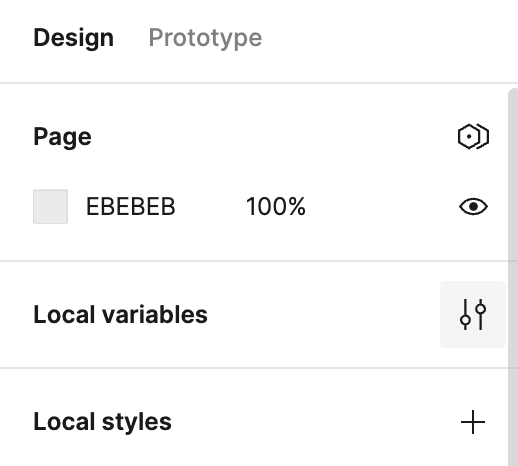The image size is (518, 466).
Task: Apply a color variable using Page hexagon icon
Action: click(x=473, y=136)
